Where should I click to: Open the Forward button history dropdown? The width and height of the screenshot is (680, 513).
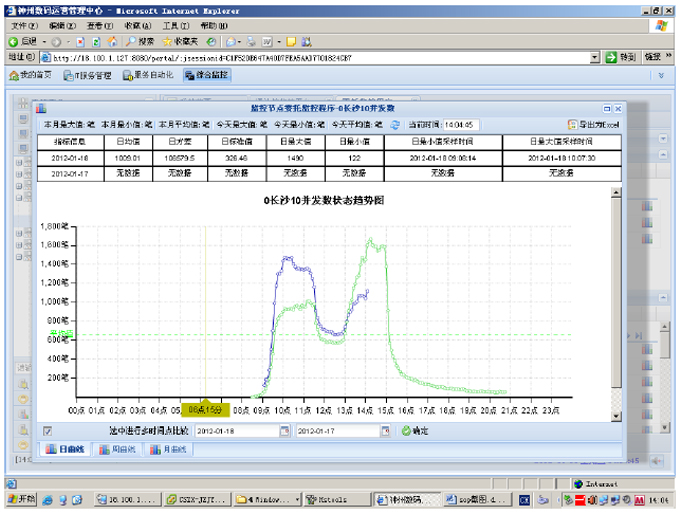click(68, 42)
